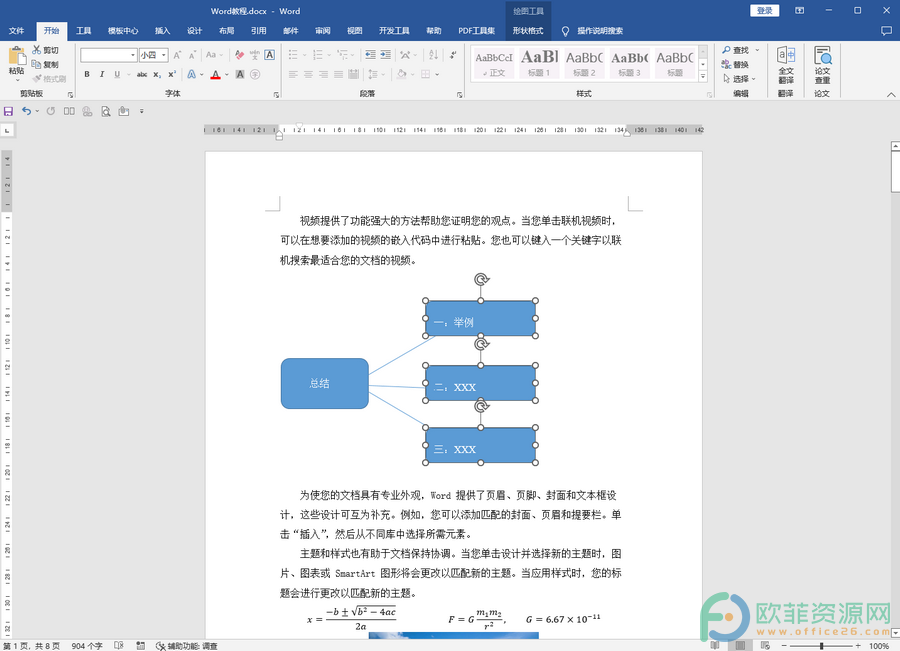This screenshot has height=651, width=900.
Task: Open the File (文件) tab
Action: 17,31
